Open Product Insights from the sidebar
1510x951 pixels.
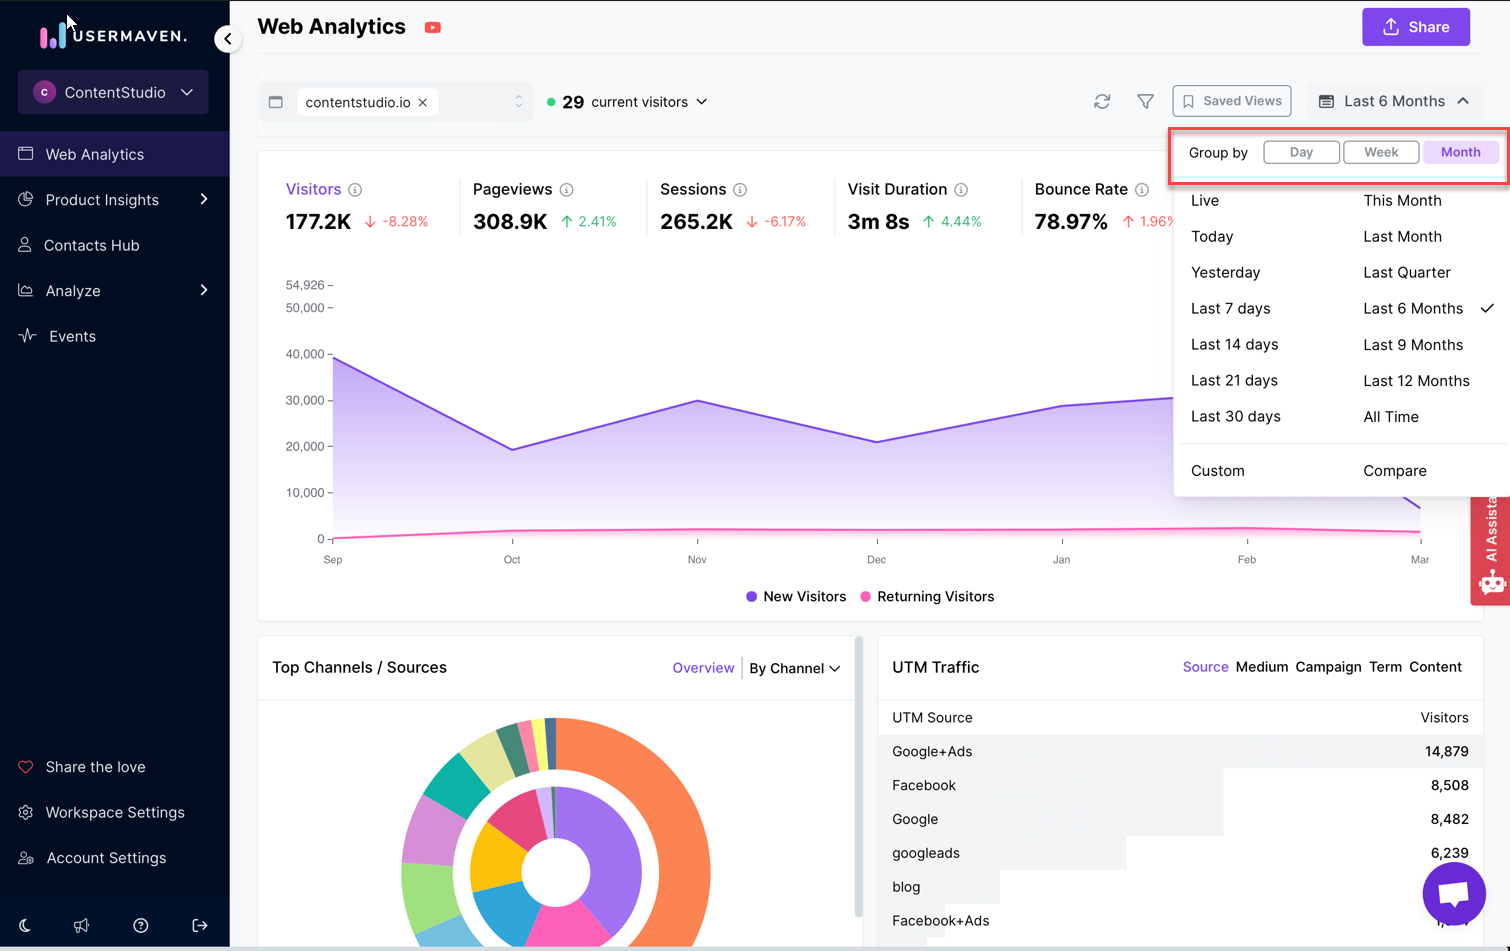pyautogui.click(x=102, y=199)
